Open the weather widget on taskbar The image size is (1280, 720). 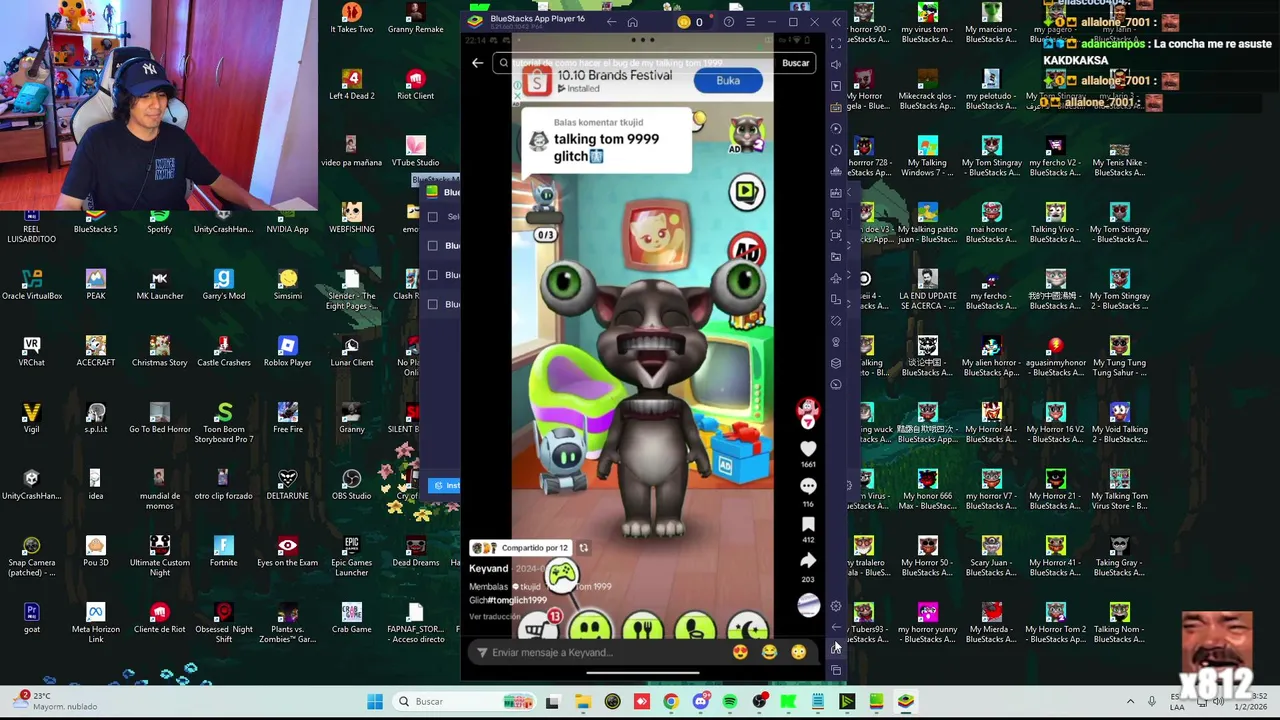pyautogui.click(x=55, y=701)
